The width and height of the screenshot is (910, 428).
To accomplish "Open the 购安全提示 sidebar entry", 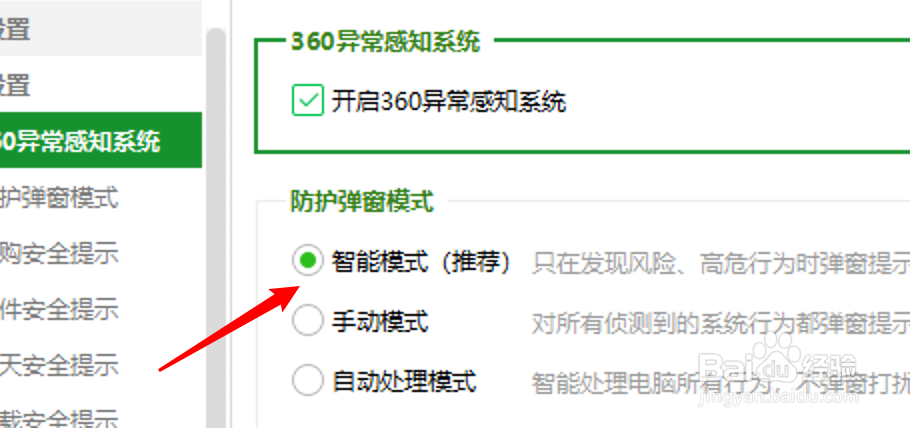I will click(x=59, y=254).
